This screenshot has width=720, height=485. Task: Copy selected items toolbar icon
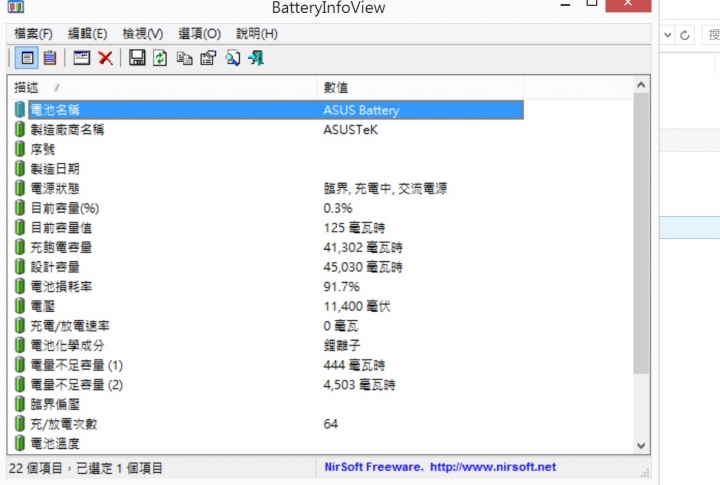(x=184, y=58)
